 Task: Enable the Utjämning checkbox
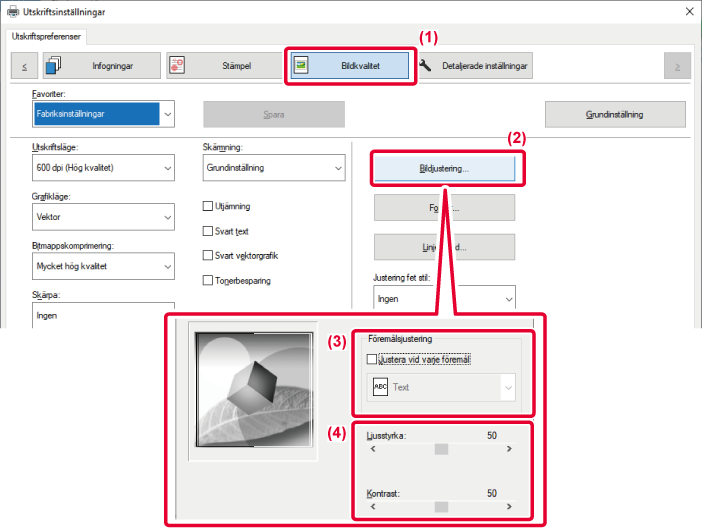pyautogui.click(x=208, y=206)
